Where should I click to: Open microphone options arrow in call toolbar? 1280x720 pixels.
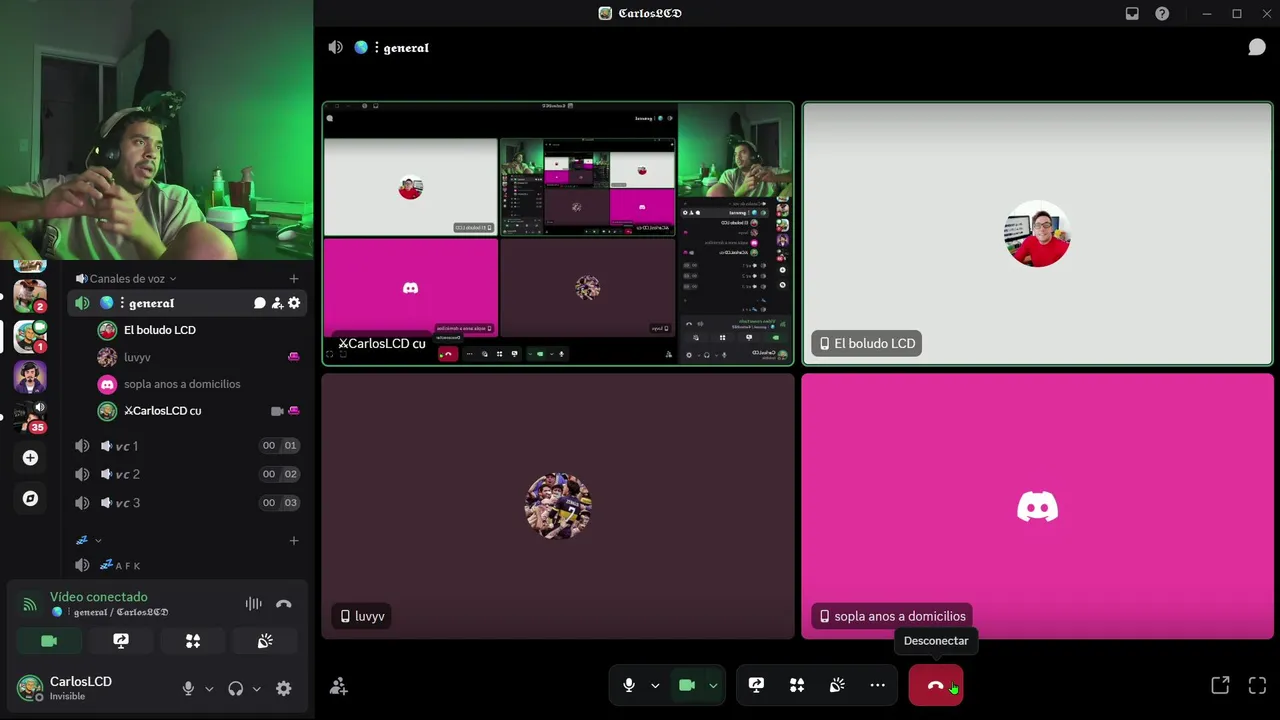(655, 685)
